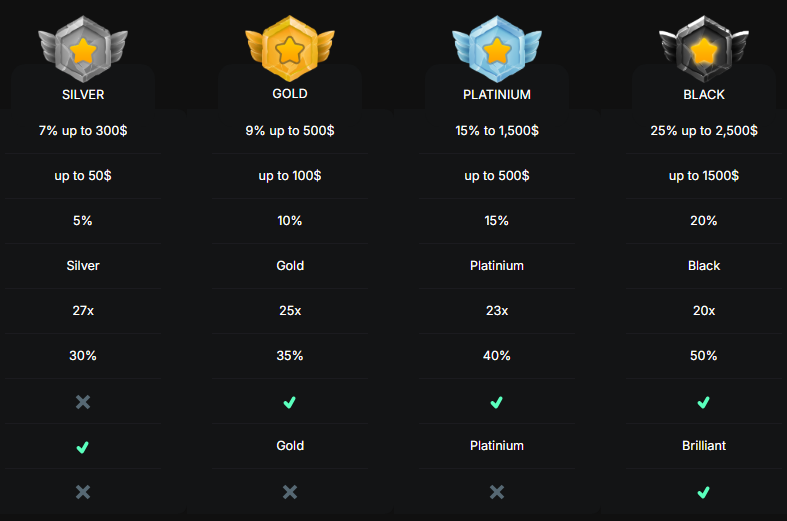The width and height of the screenshot is (787, 521).
Task: Click the '9% up to 500$' cell
Action: pos(290,131)
